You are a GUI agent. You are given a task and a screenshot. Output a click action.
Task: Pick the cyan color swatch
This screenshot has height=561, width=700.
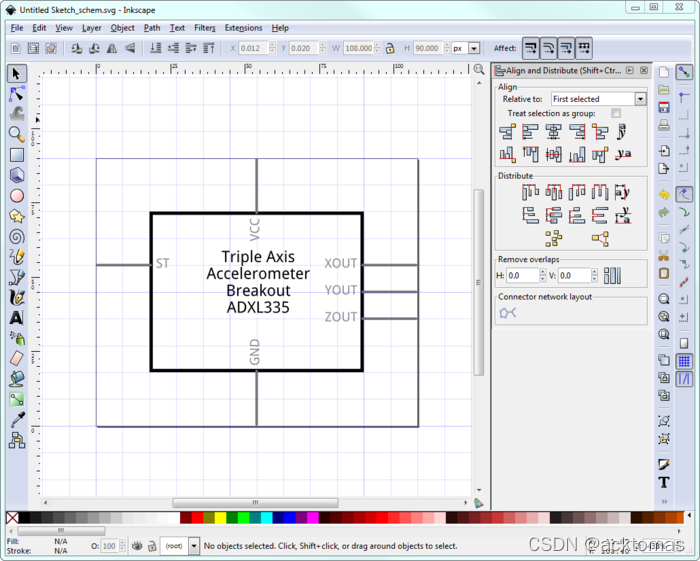tap(267, 518)
